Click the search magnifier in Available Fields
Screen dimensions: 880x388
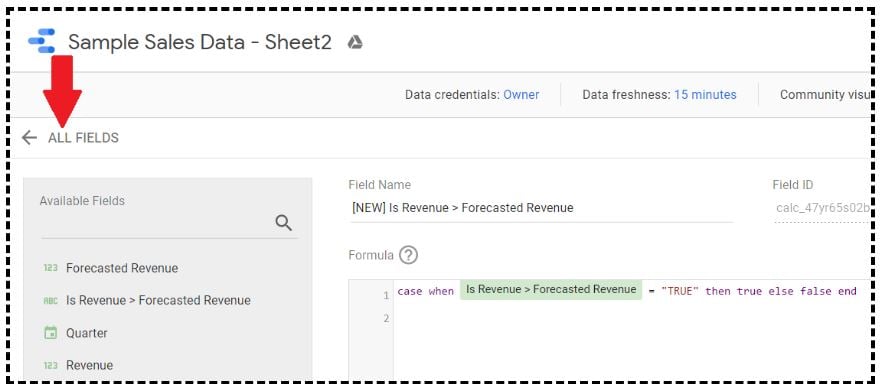coord(284,223)
